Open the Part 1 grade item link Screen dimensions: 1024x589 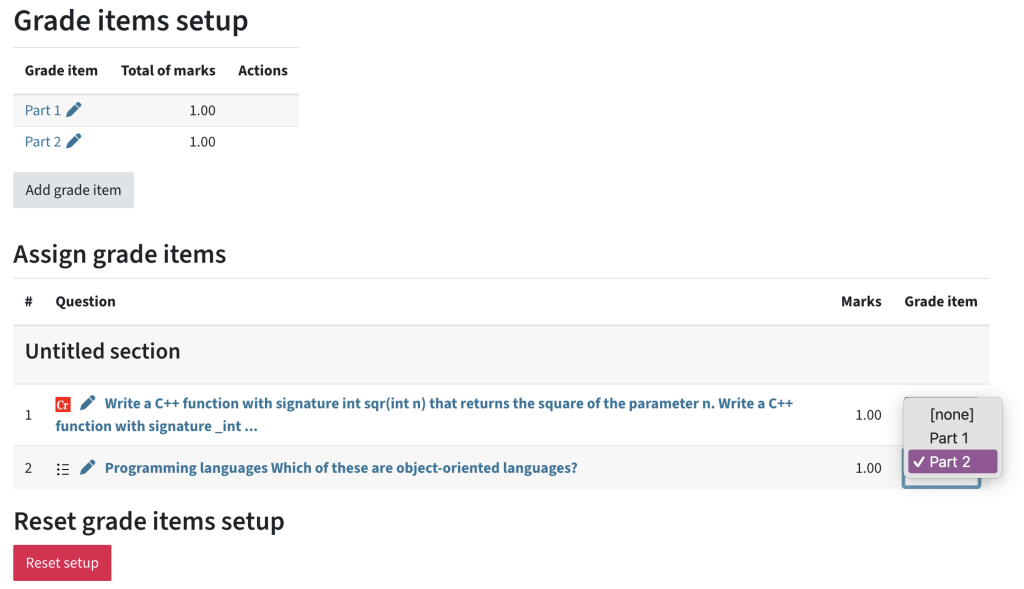(42, 110)
